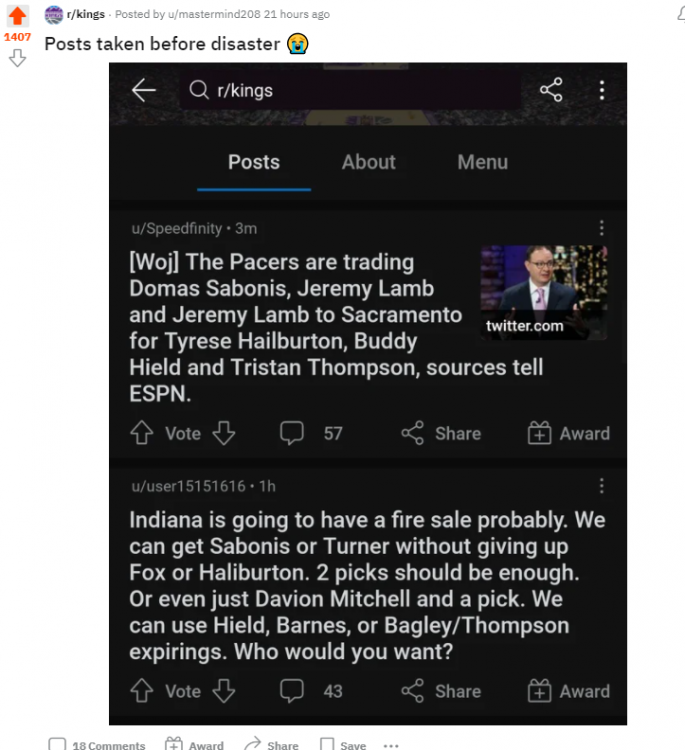
Task: Upvote the Woj Pacers trade post
Action: coord(141,433)
